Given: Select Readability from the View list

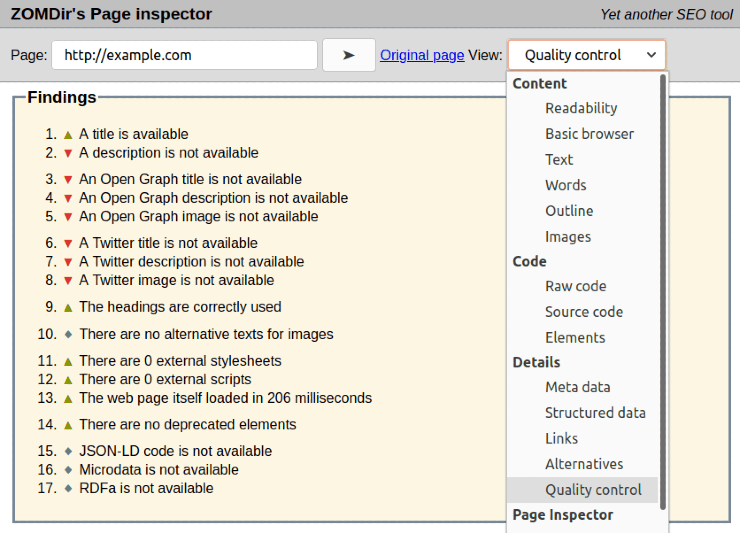Looking at the screenshot, I should pyautogui.click(x=581, y=108).
